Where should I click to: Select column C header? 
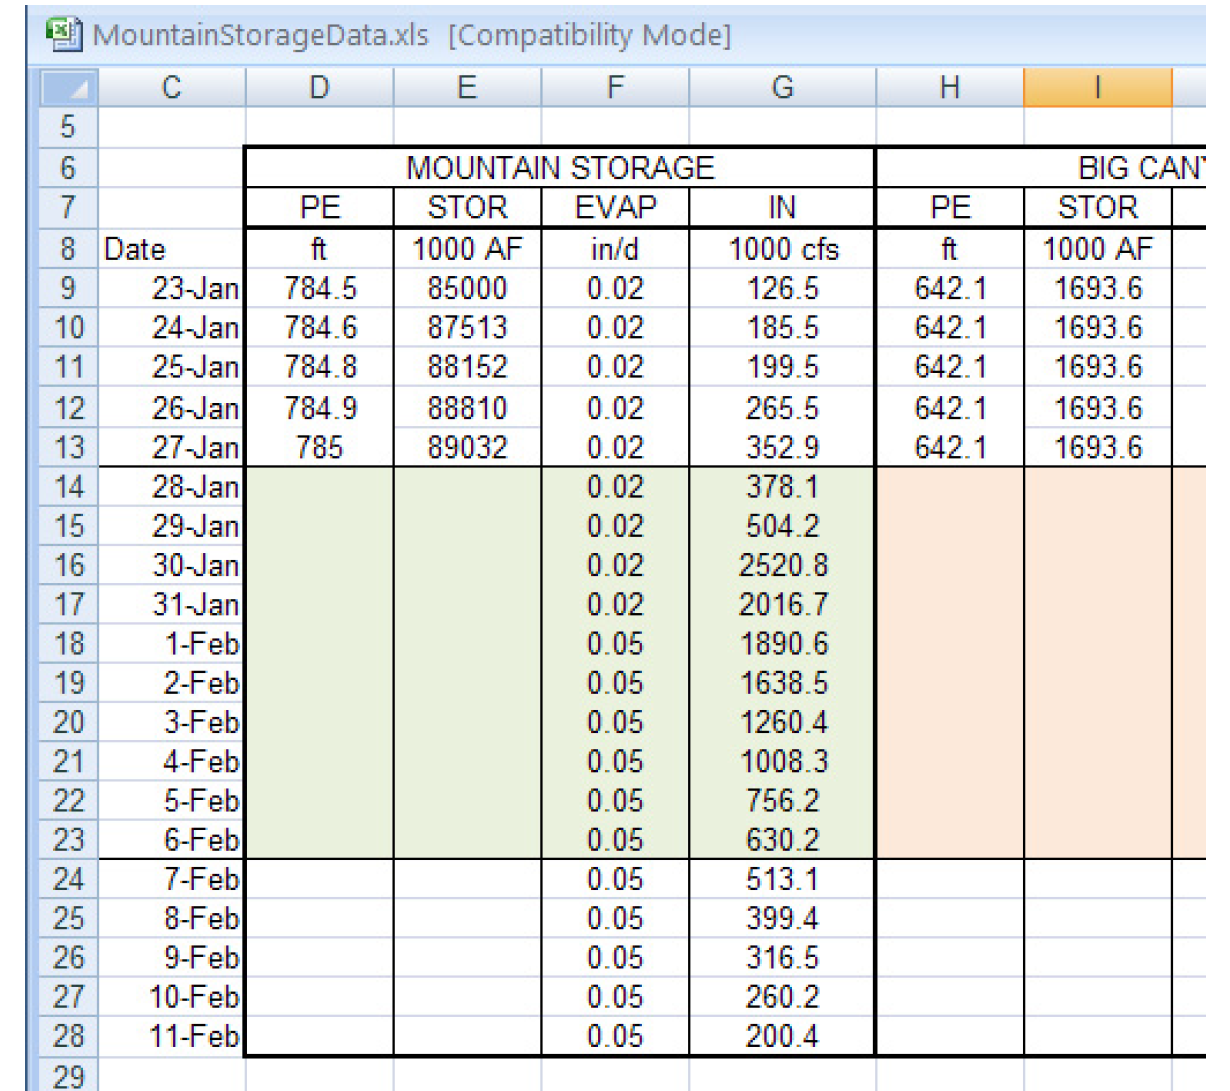tap(172, 88)
